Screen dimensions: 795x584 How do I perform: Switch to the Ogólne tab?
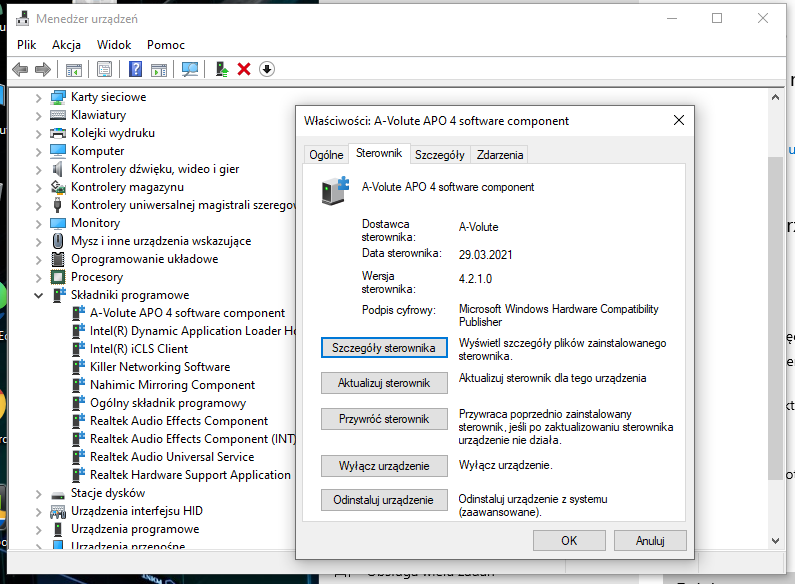[326, 155]
